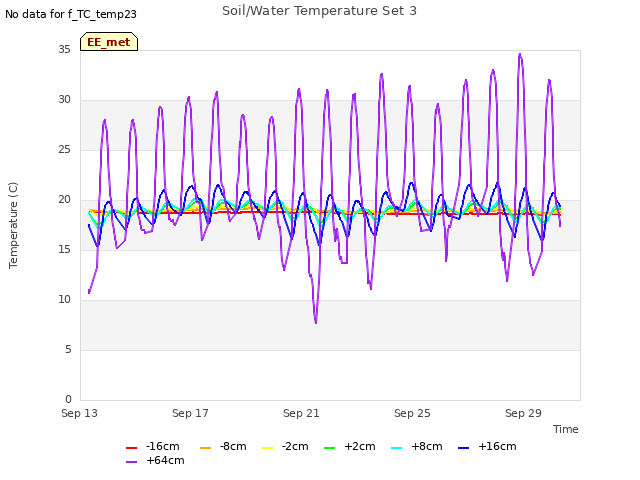This screenshot has width=640, height=480.
Task: Click the 35 y-axis tick label
Action: coord(64,49)
